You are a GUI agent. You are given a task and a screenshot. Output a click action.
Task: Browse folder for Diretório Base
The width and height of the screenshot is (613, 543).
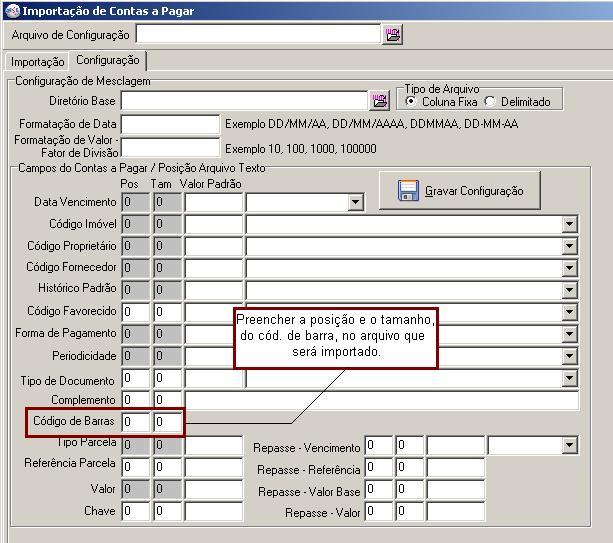tap(379, 101)
